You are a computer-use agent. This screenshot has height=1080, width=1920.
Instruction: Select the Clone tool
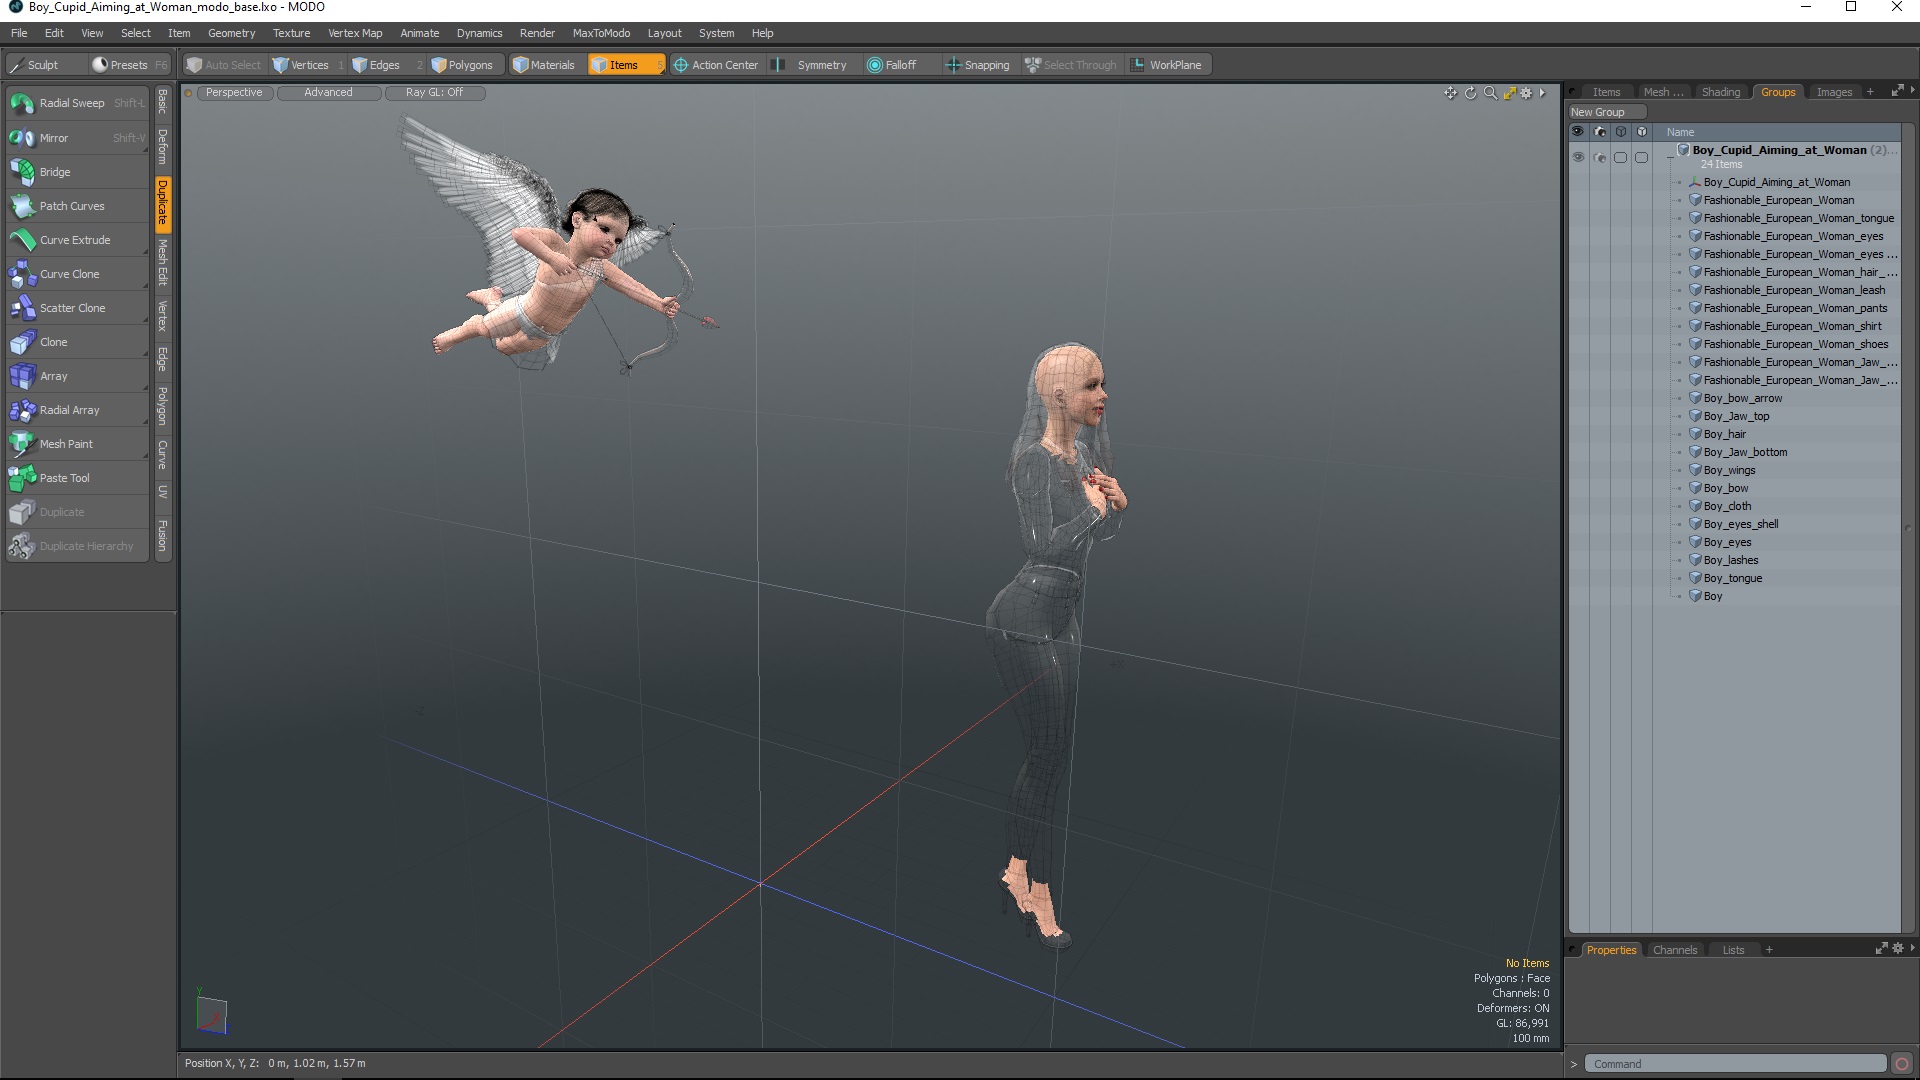click(x=78, y=342)
